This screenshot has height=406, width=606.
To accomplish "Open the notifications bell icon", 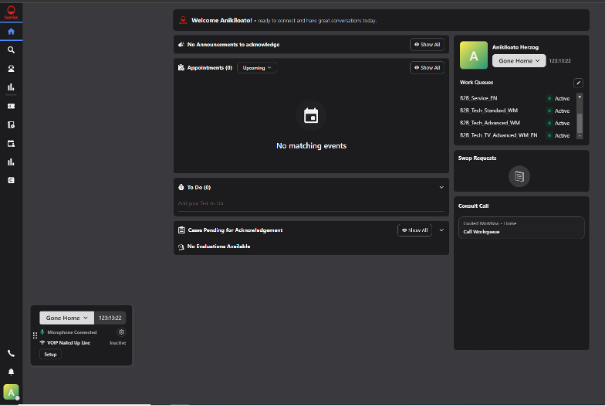I will pyautogui.click(x=11, y=371).
